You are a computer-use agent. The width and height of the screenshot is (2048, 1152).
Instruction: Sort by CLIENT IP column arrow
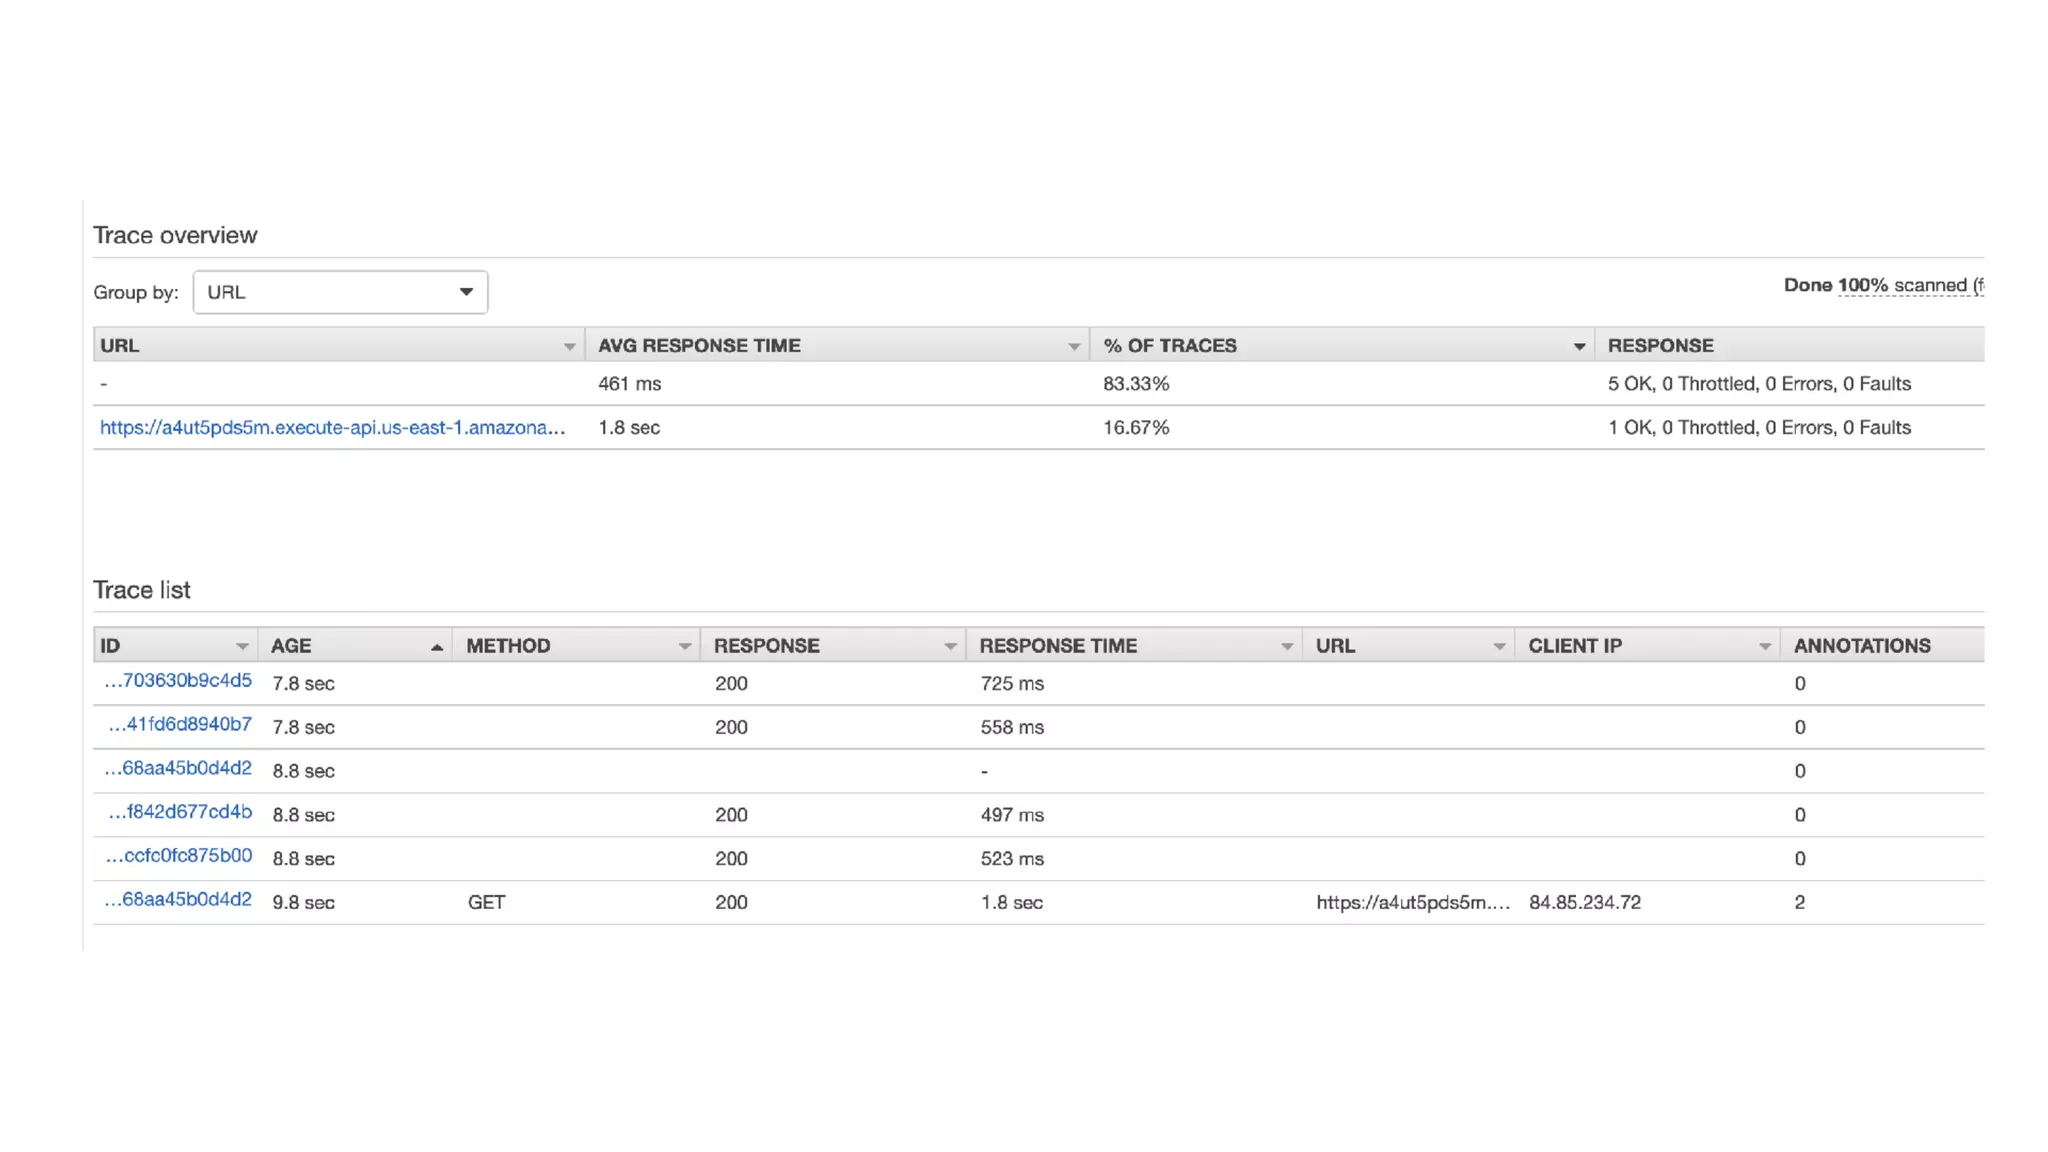click(1765, 646)
